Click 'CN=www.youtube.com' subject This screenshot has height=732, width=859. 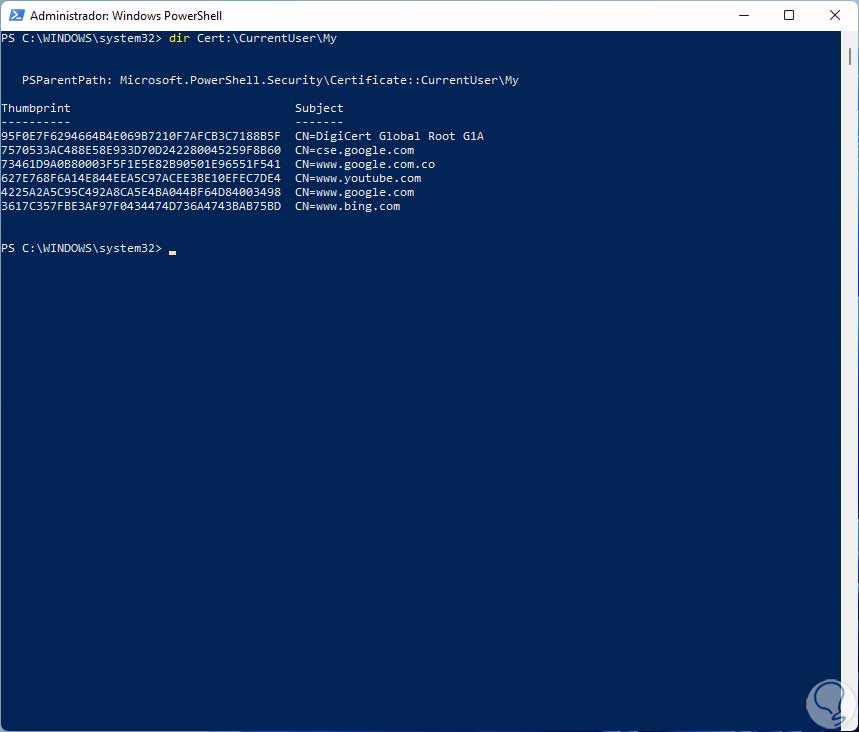(358, 178)
